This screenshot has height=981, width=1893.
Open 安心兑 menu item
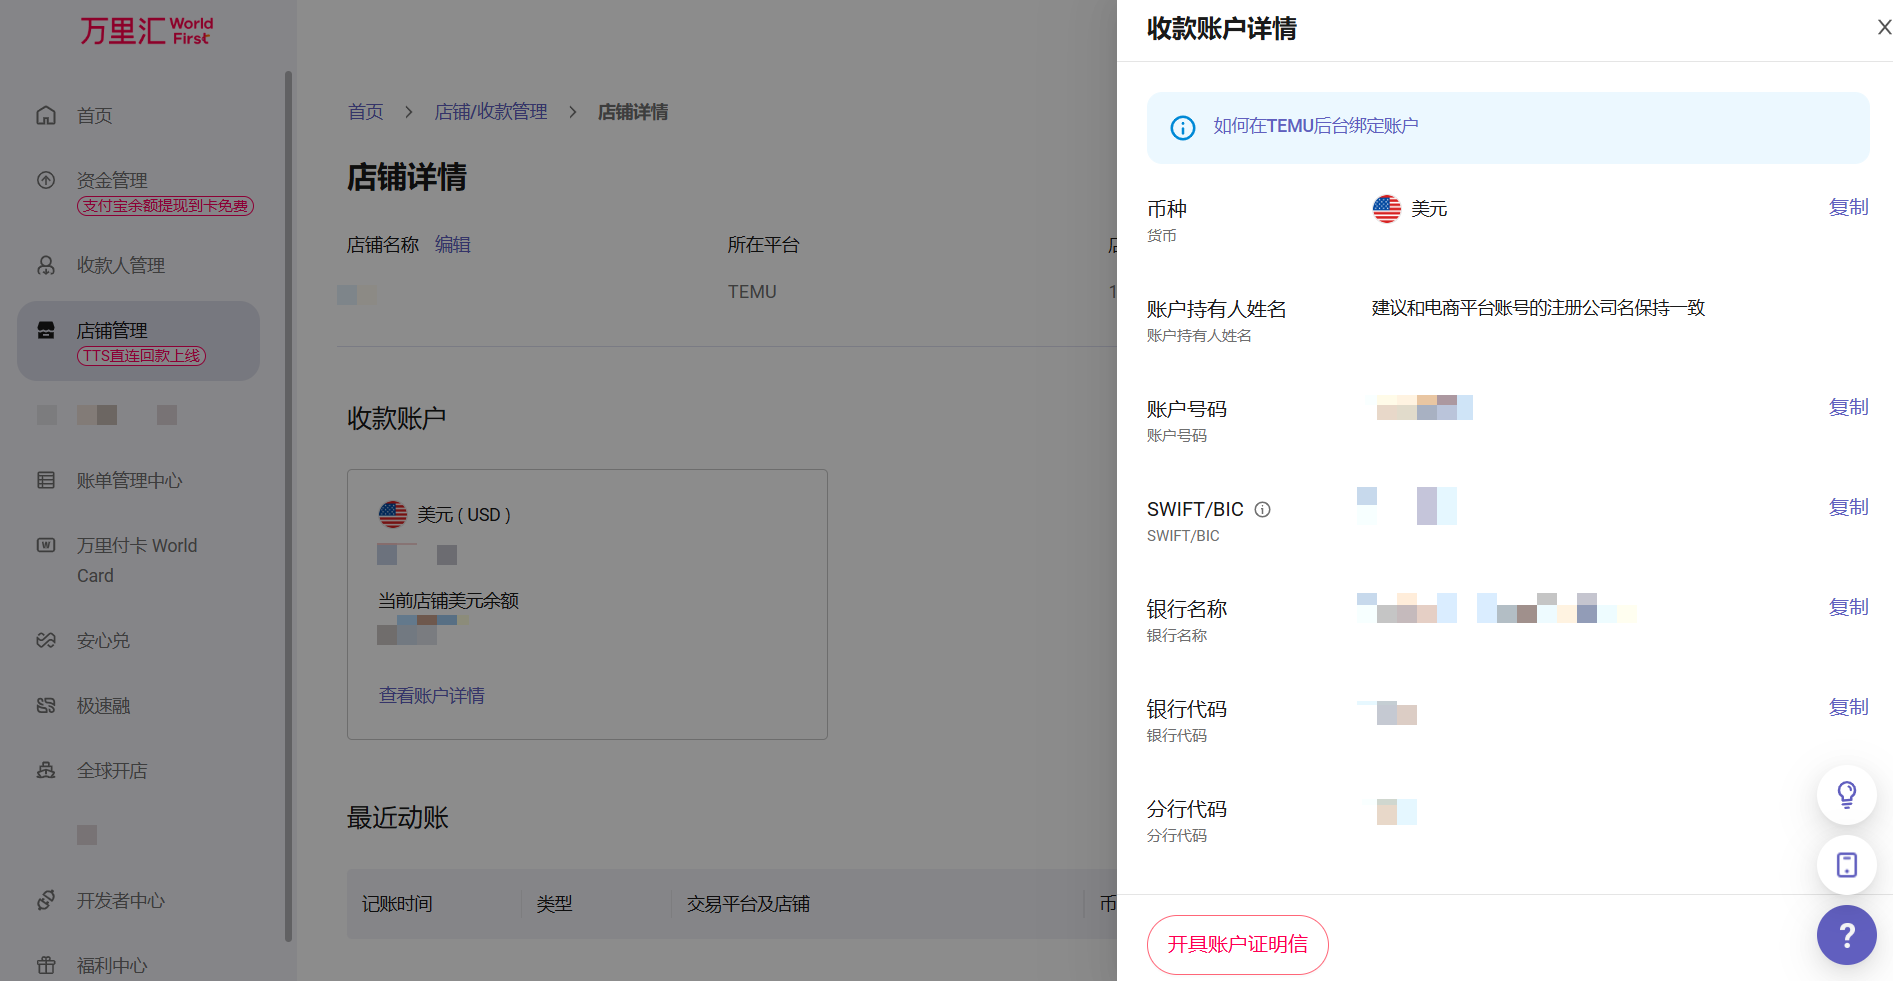tap(103, 640)
